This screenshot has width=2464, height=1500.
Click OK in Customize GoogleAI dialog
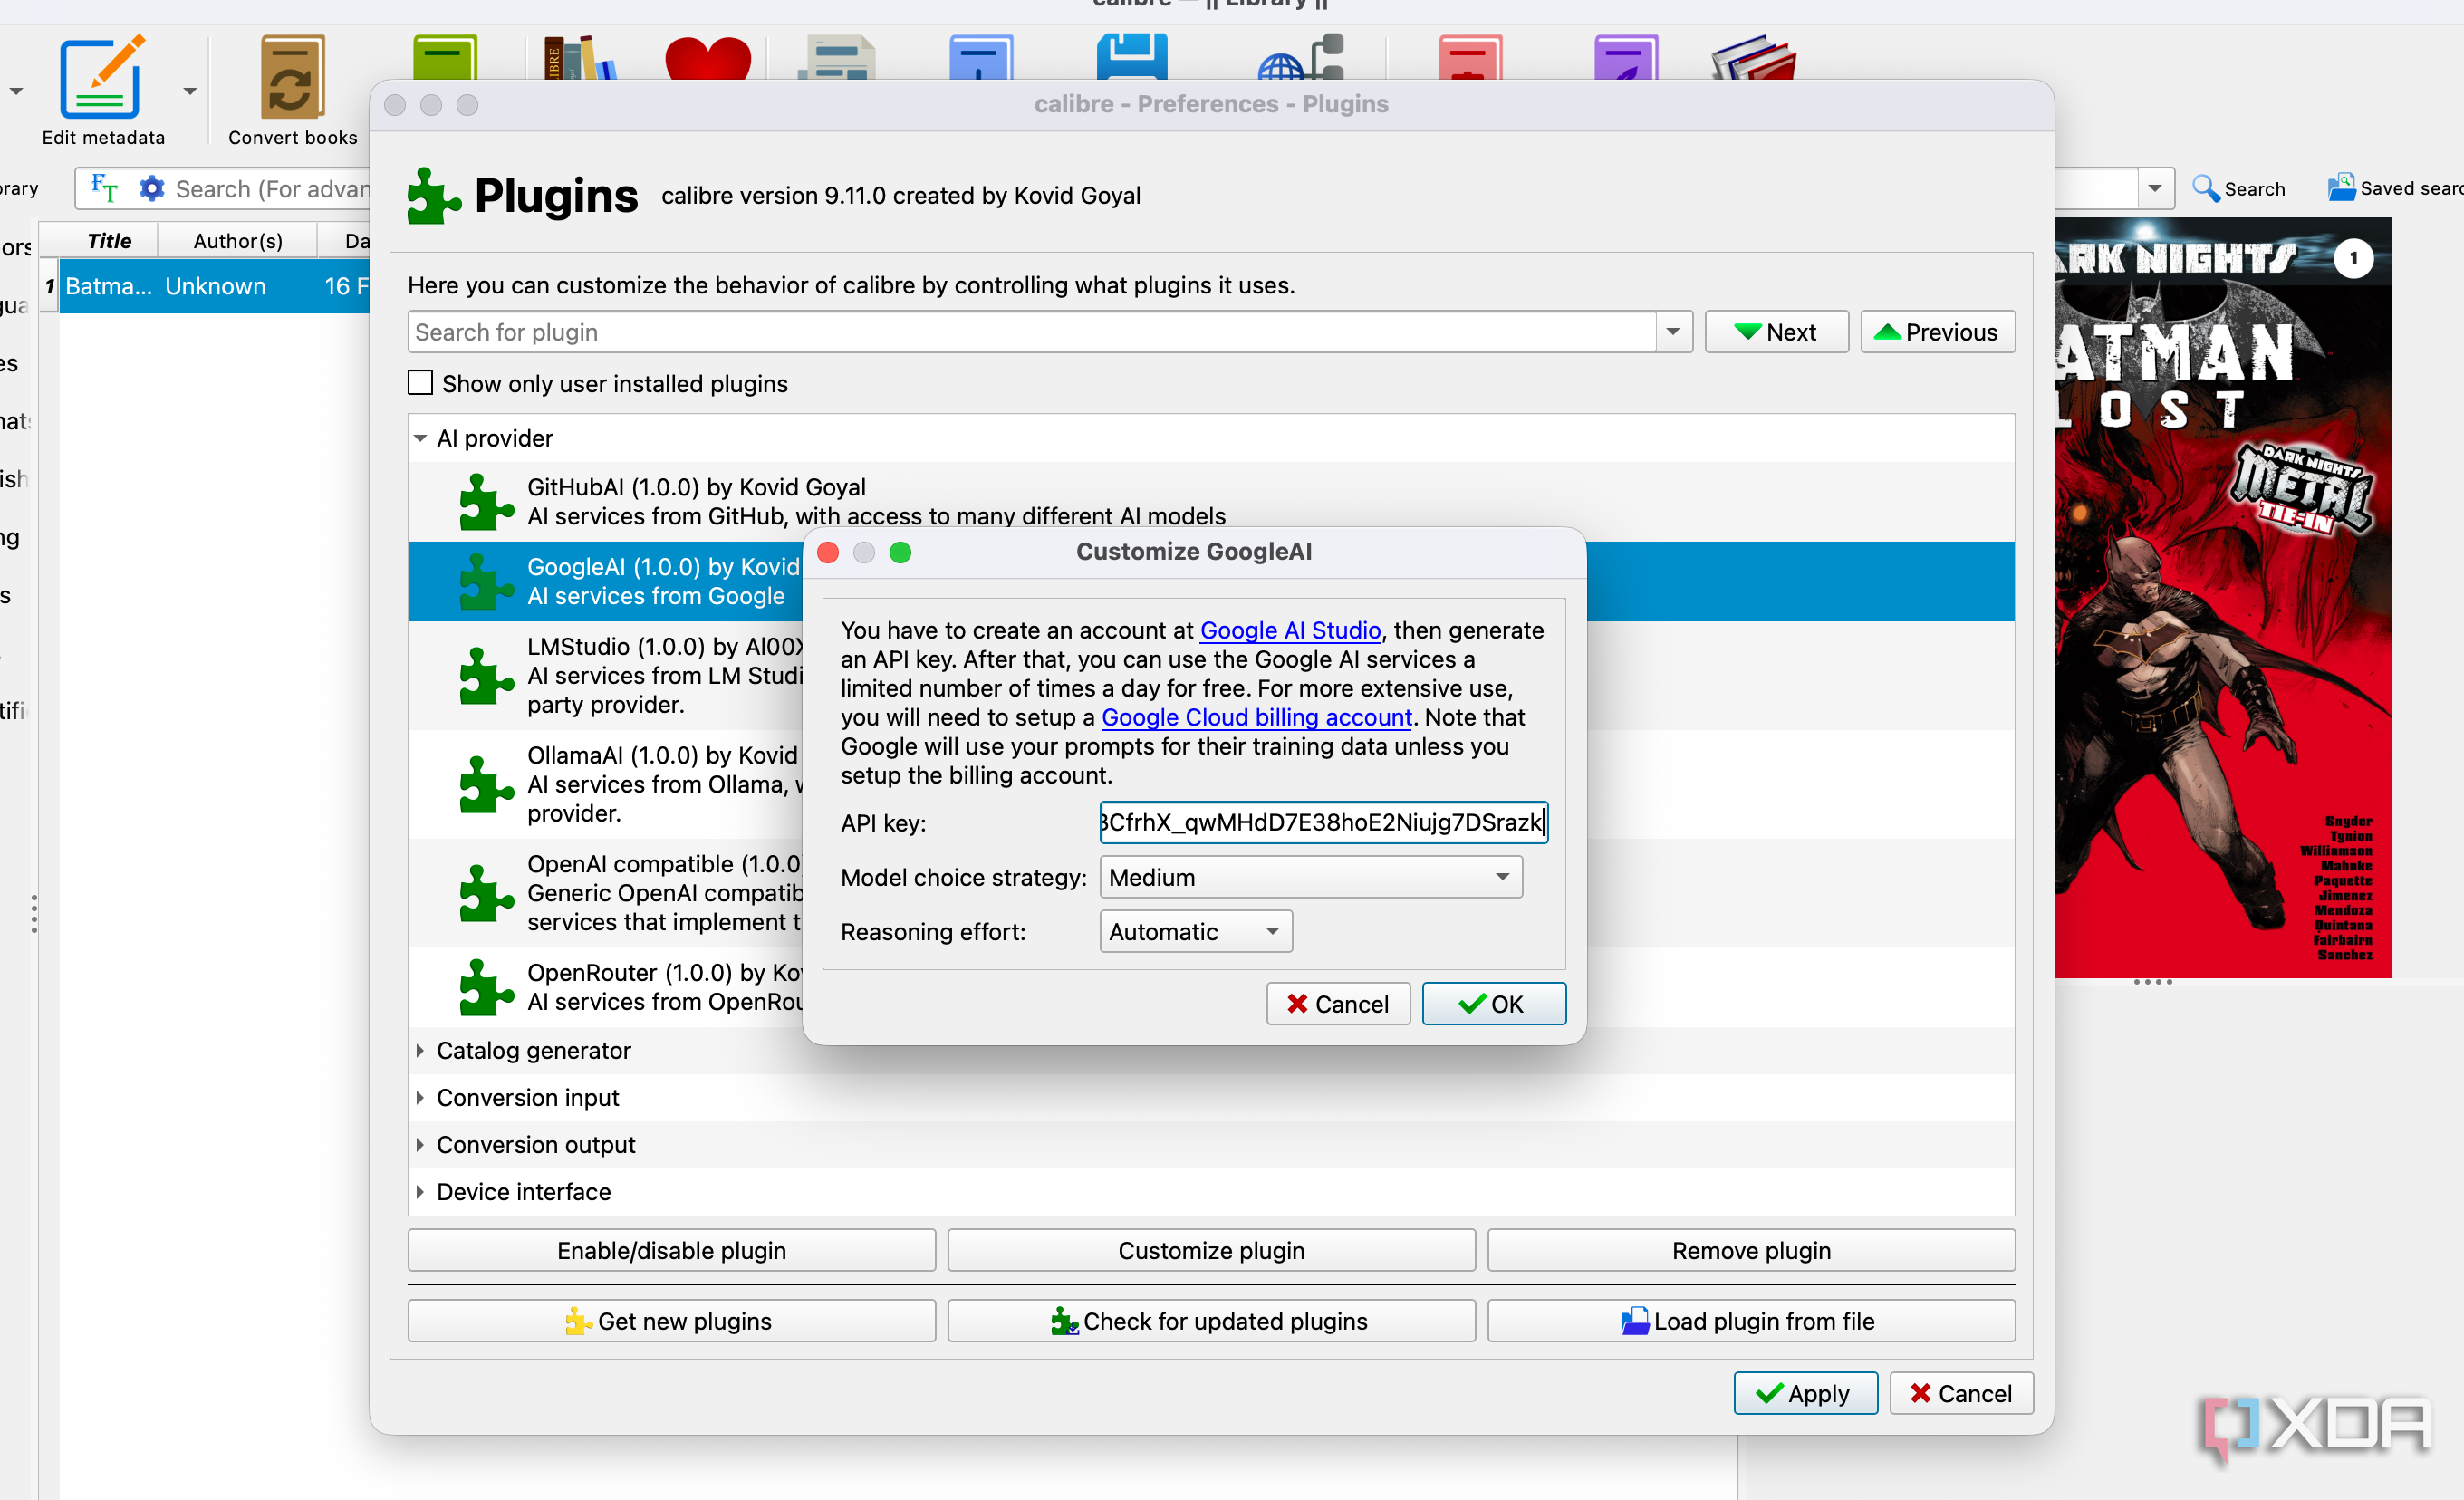pyautogui.click(x=1493, y=1003)
